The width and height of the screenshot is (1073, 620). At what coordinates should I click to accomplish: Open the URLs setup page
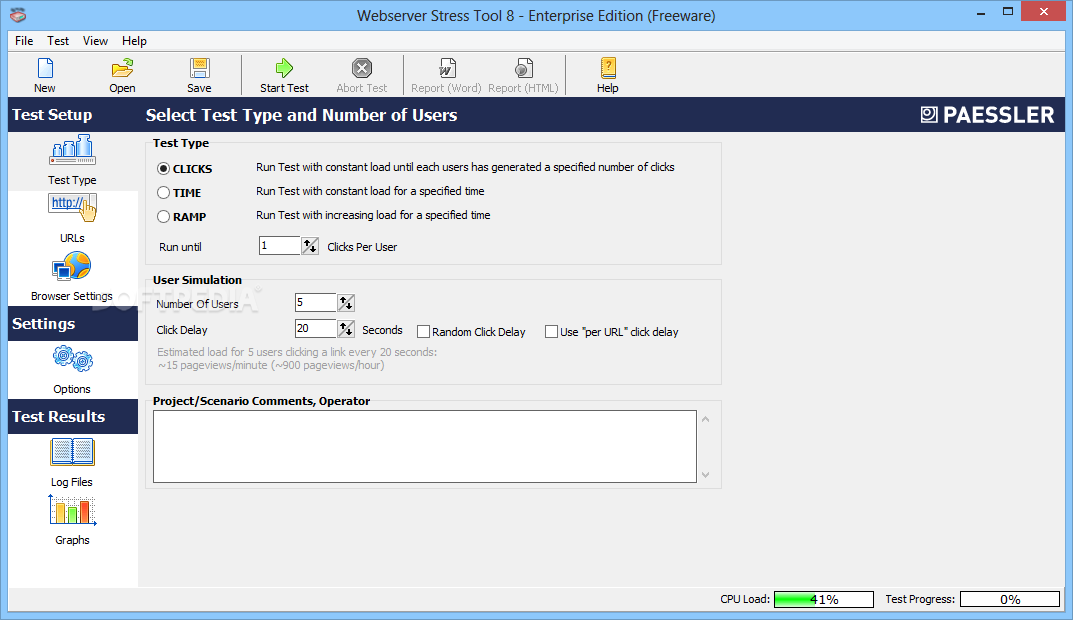tap(72, 218)
